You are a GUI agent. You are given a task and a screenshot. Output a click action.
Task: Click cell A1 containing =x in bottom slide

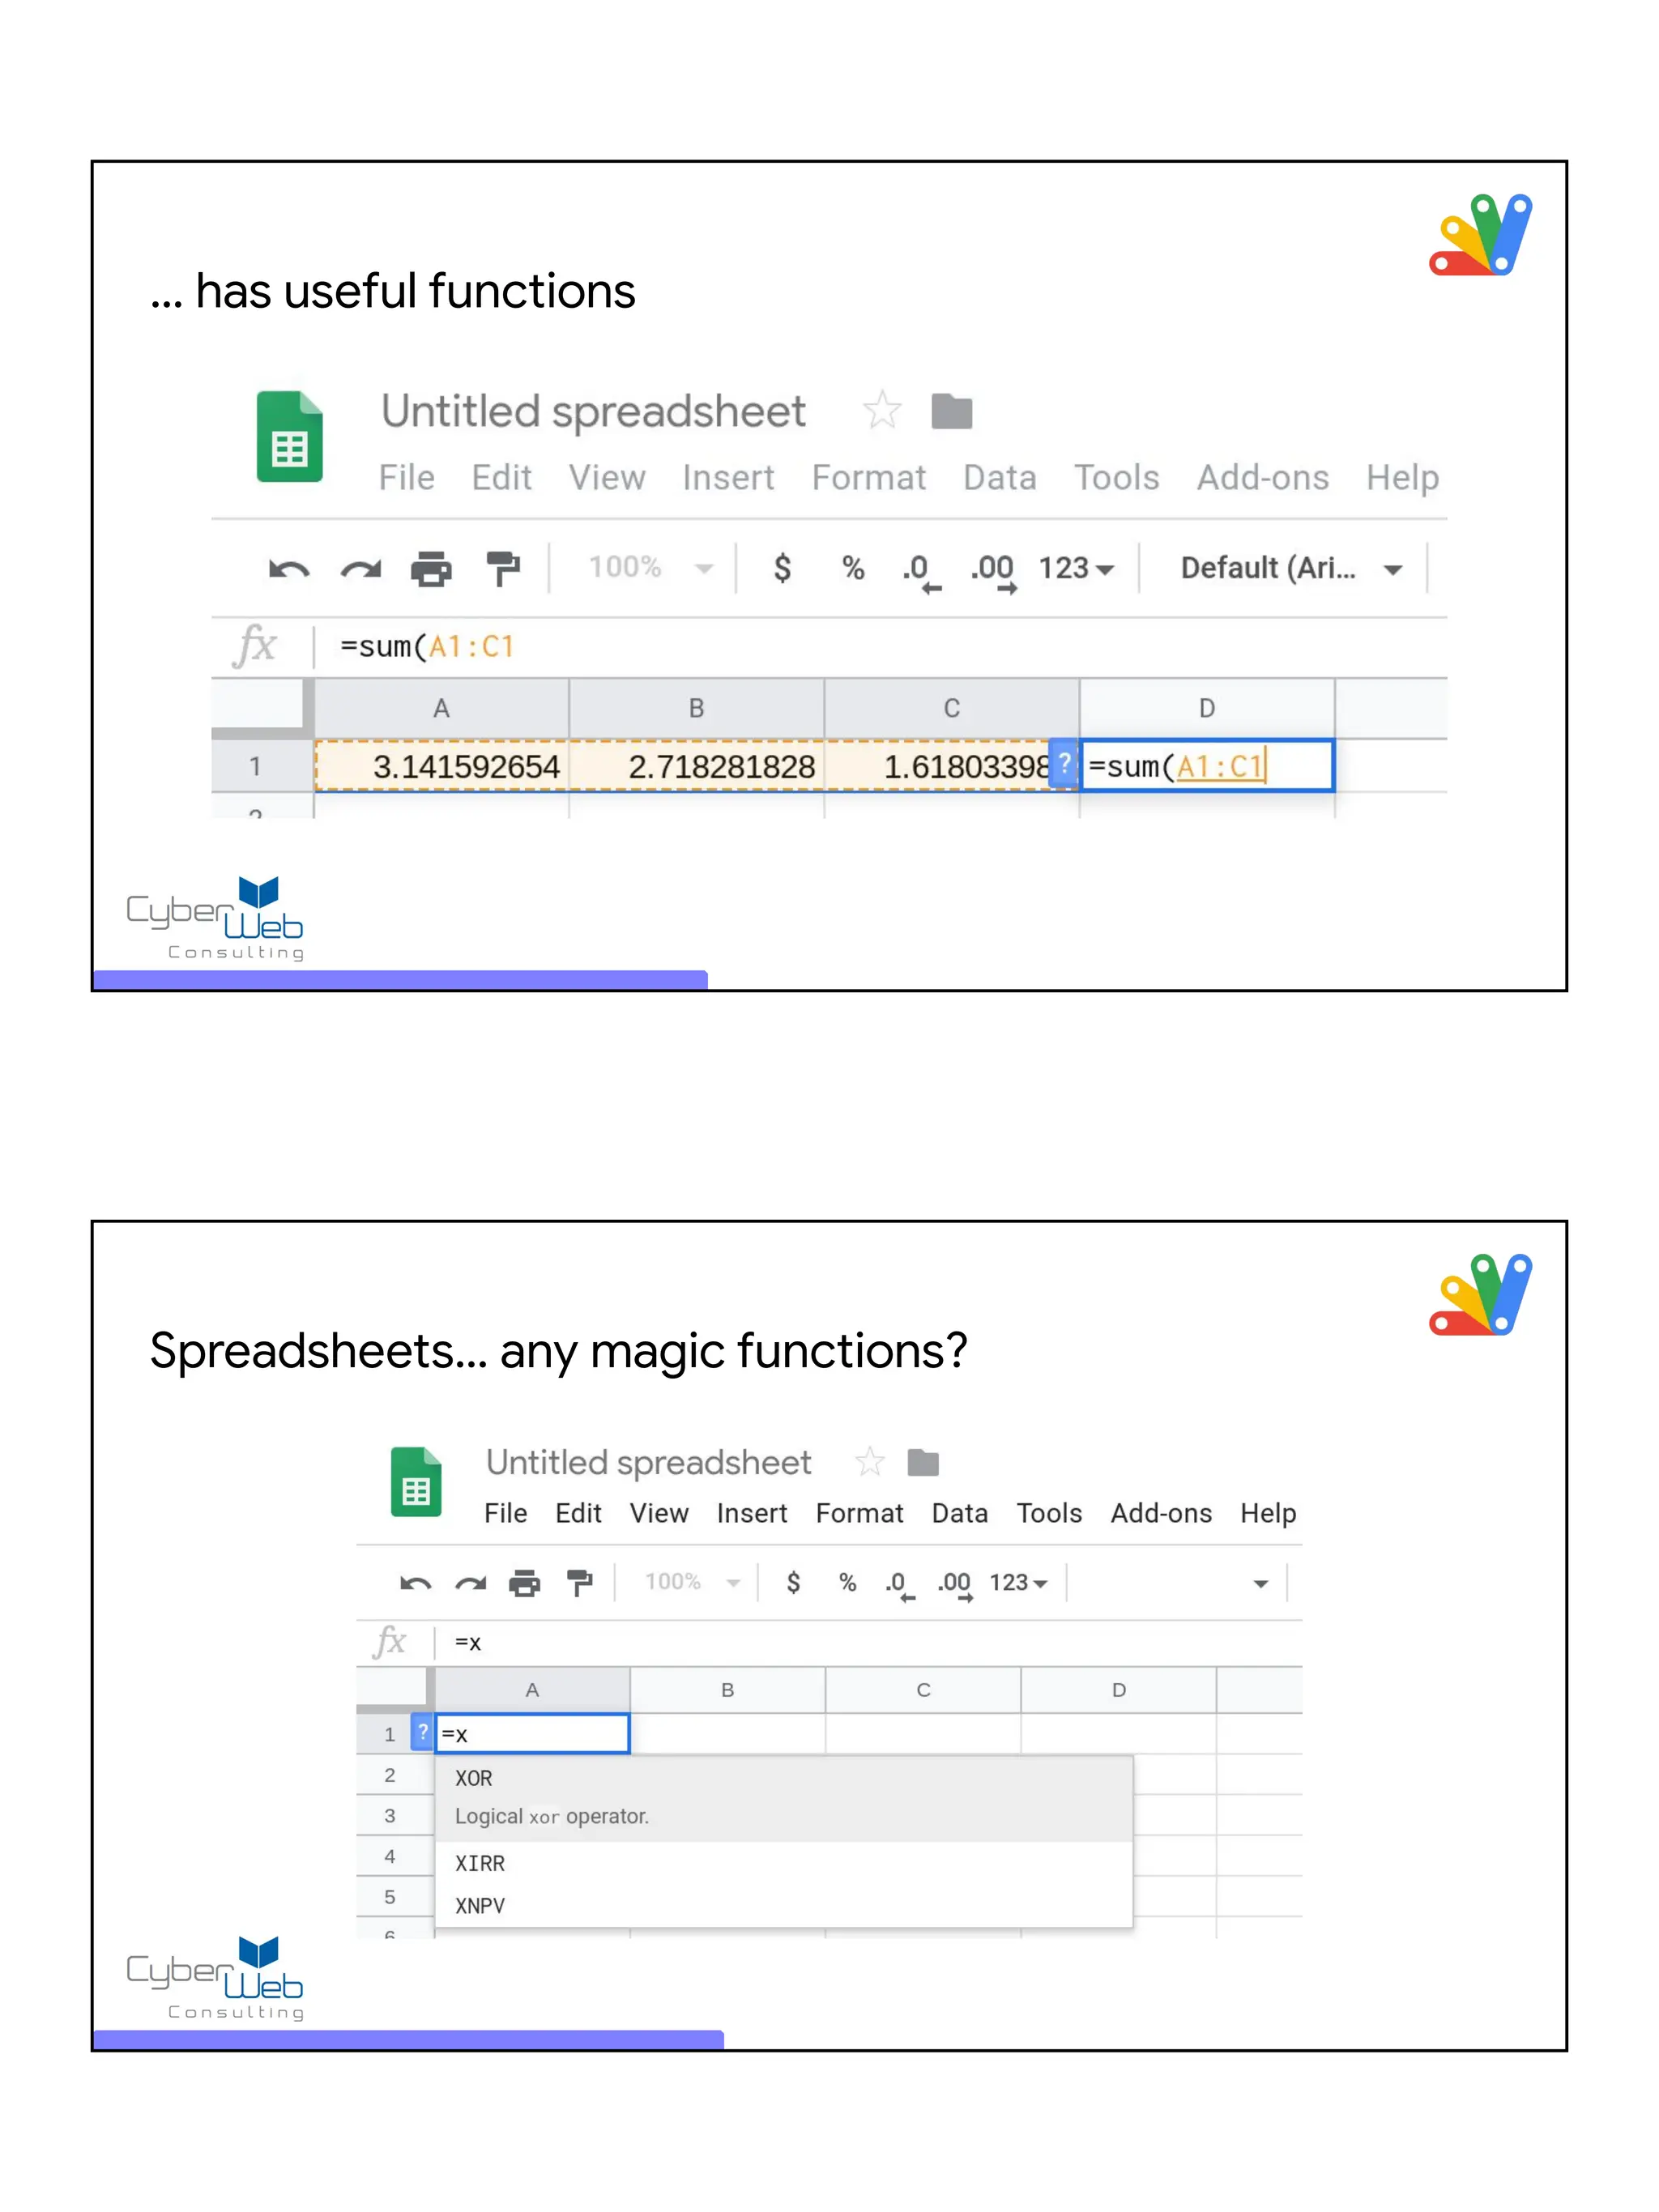(532, 1733)
